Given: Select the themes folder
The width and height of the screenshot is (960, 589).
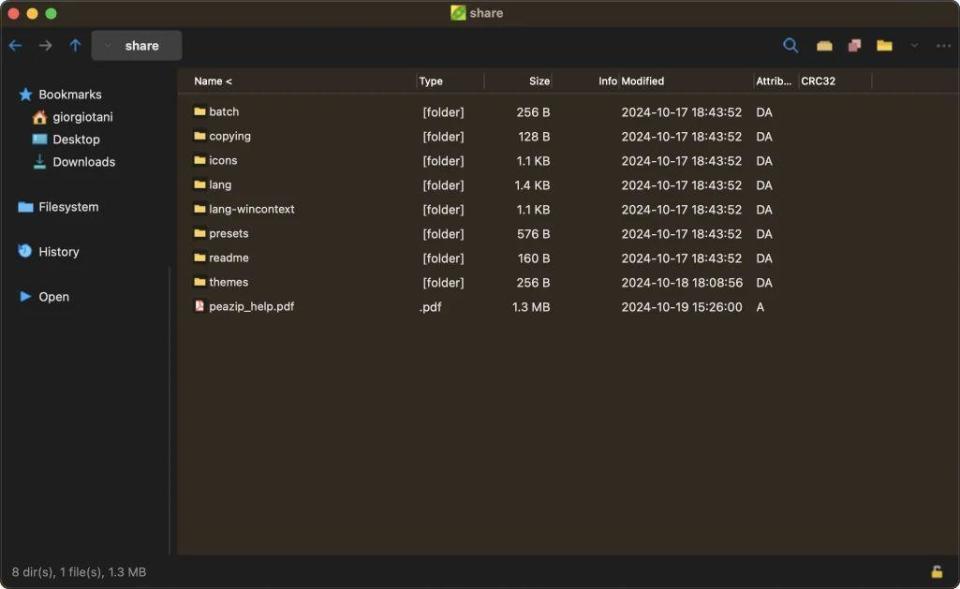Looking at the screenshot, I should [x=228, y=282].
